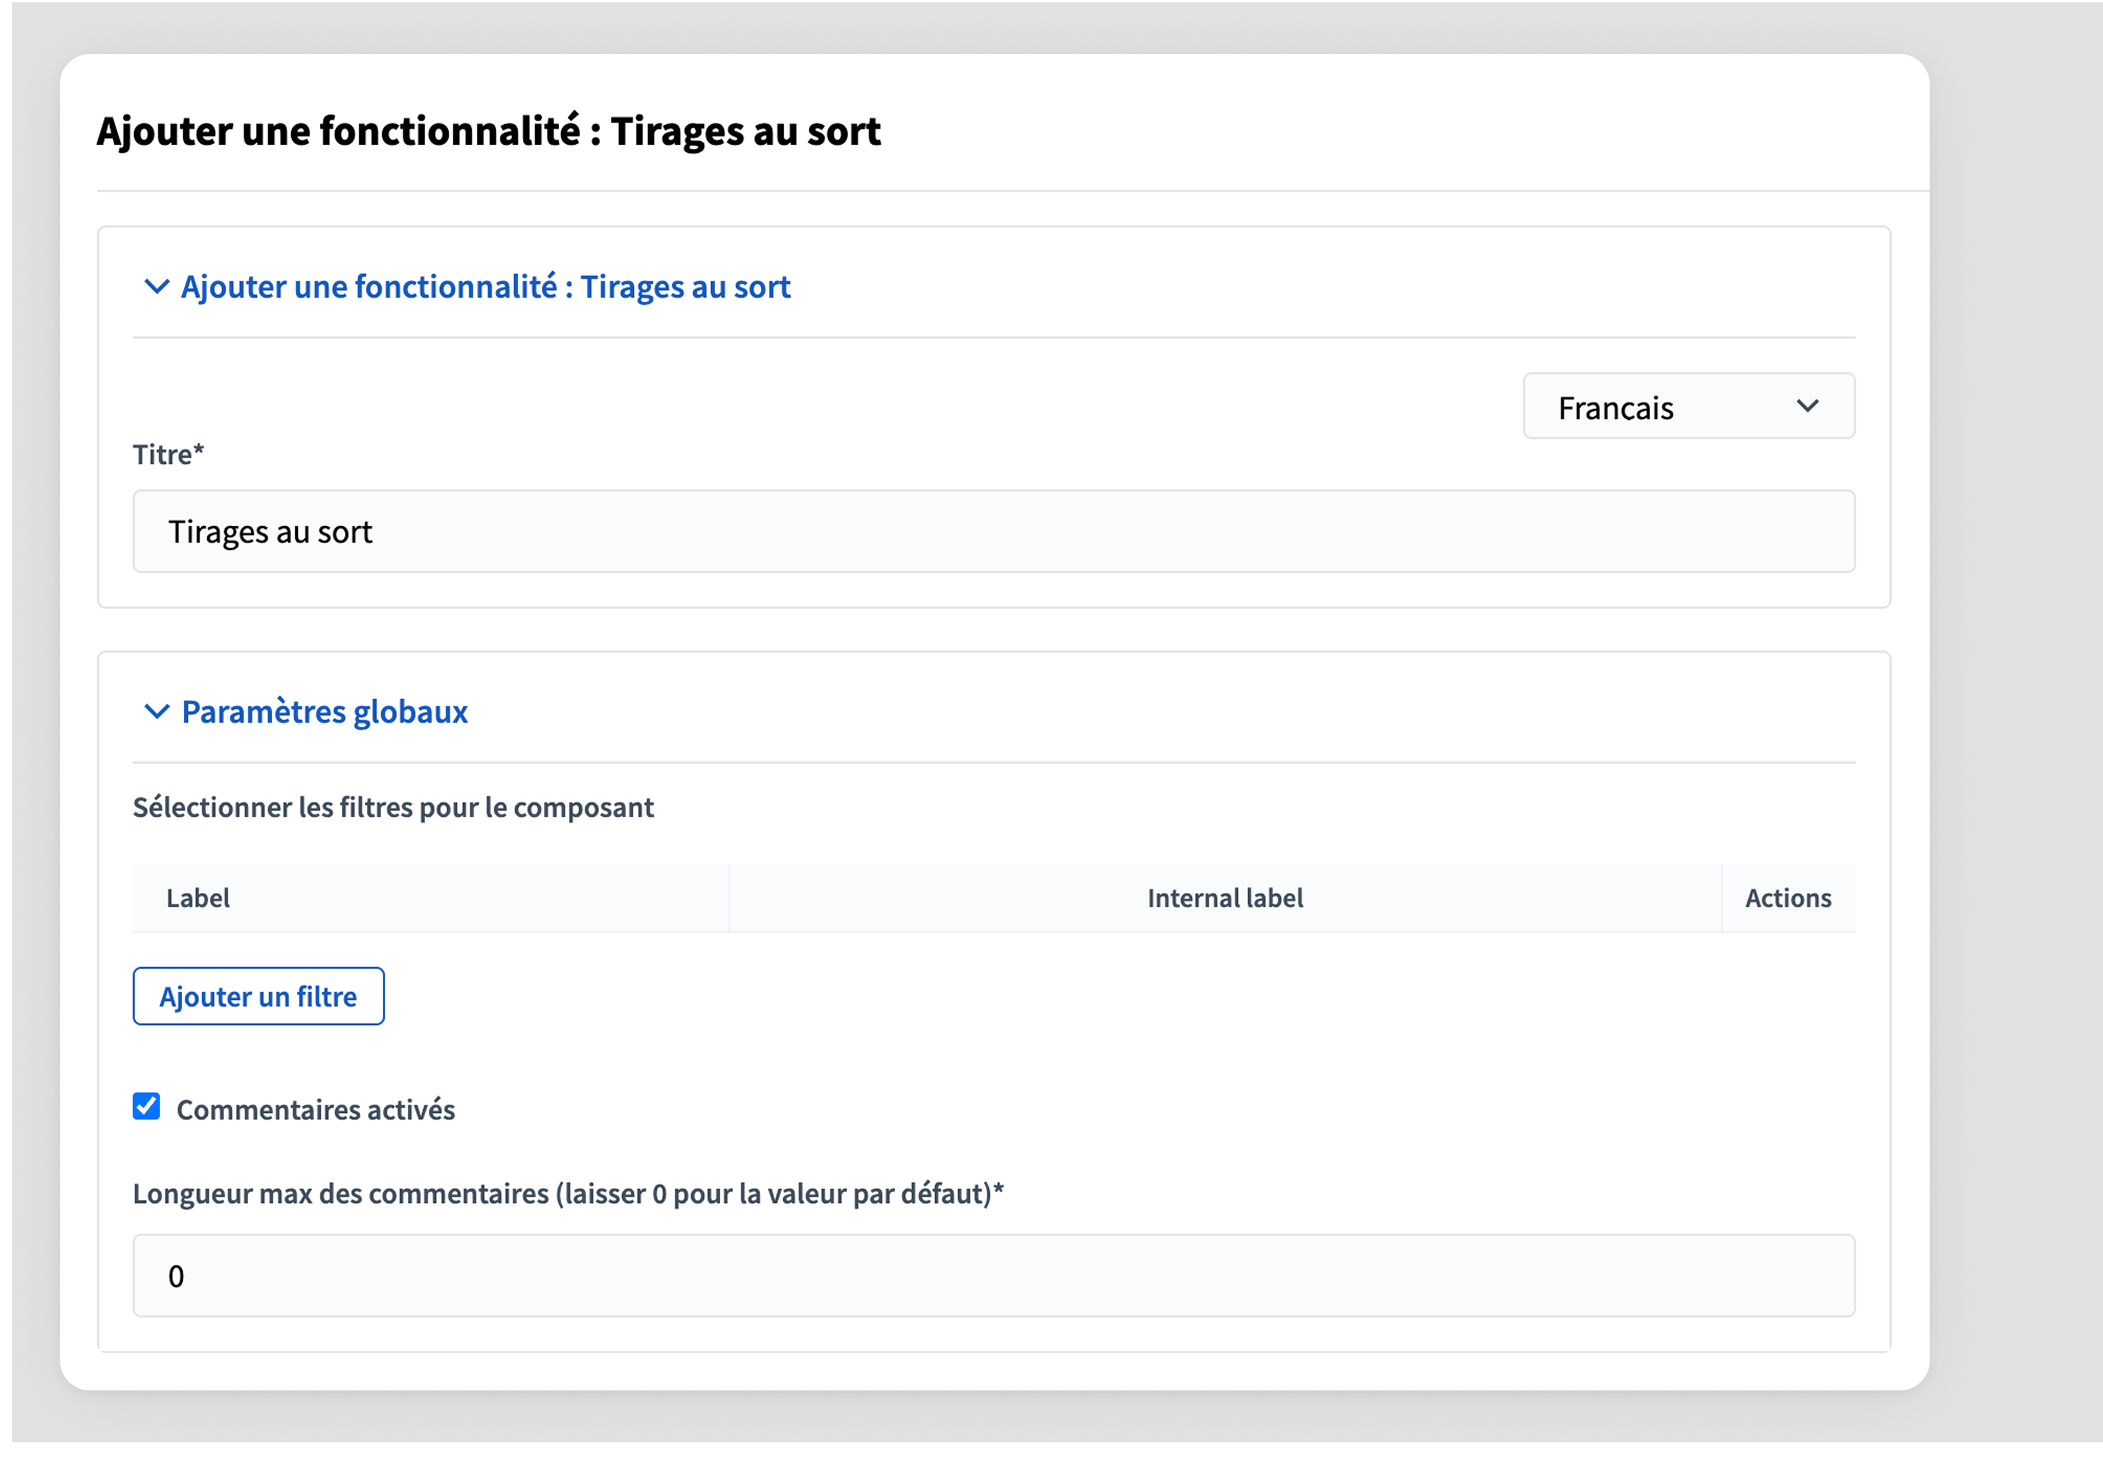The image size is (2103, 1457).
Task: Click the Titre input field
Action: coord(993,531)
